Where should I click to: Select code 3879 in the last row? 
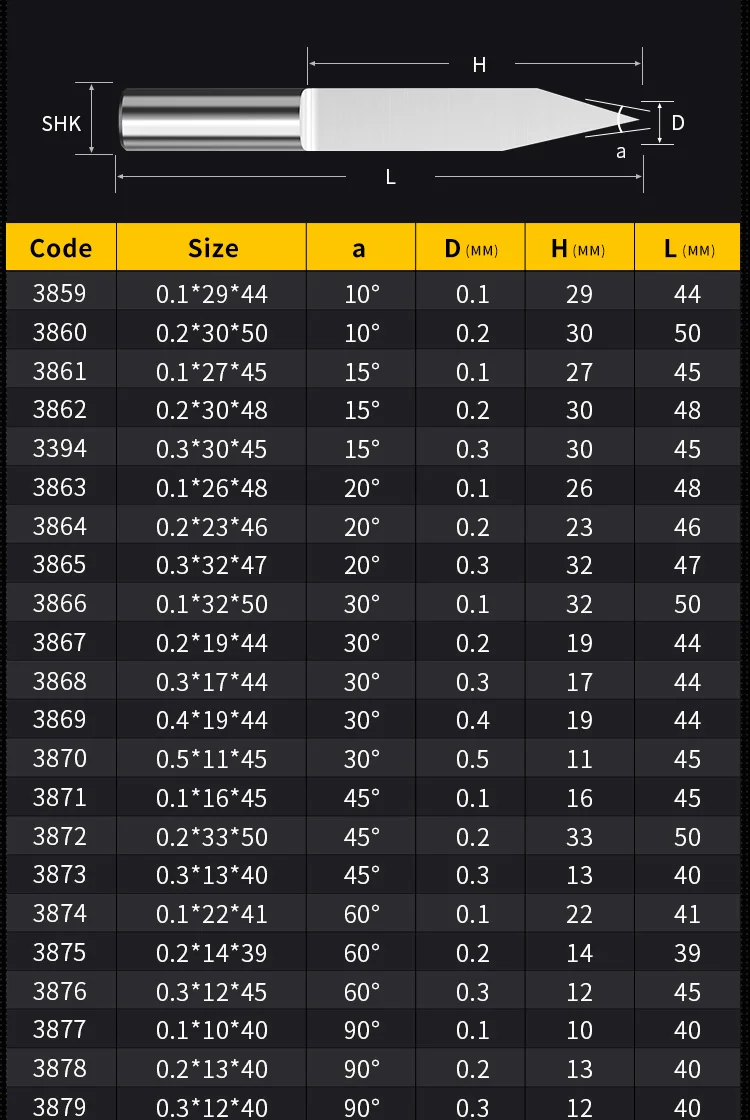pos(60,1106)
